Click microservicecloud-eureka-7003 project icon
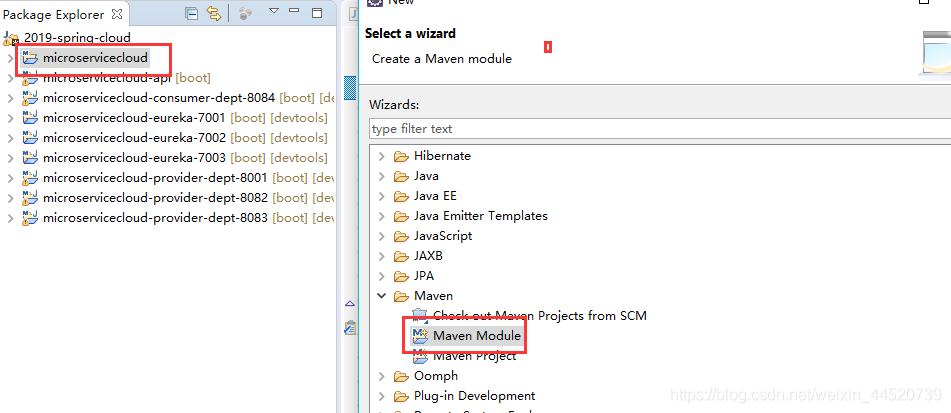Image resolution: width=951 pixels, height=413 pixels. 30,158
